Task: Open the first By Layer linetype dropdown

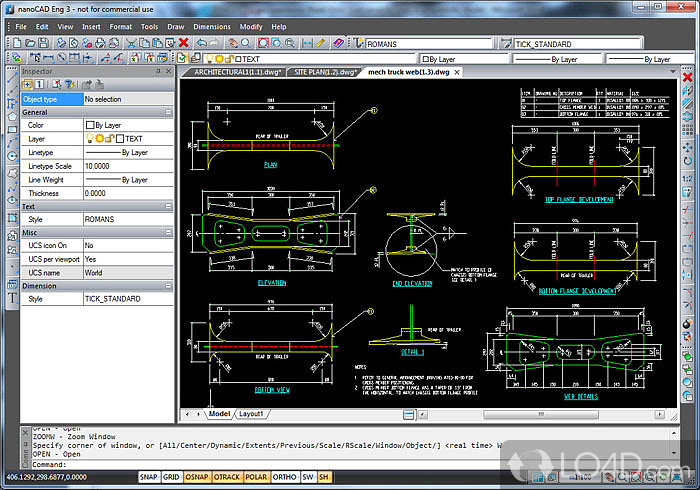Action: pyautogui.click(x=557, y=58)
